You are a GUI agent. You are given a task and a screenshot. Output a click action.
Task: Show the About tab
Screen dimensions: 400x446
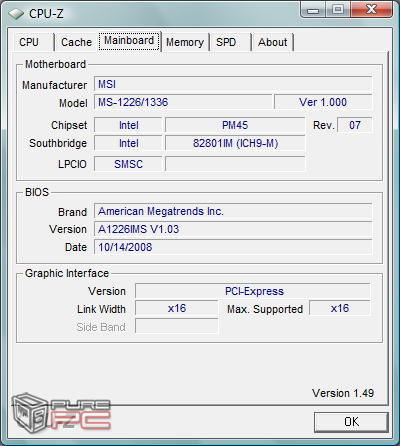[273, 42]
